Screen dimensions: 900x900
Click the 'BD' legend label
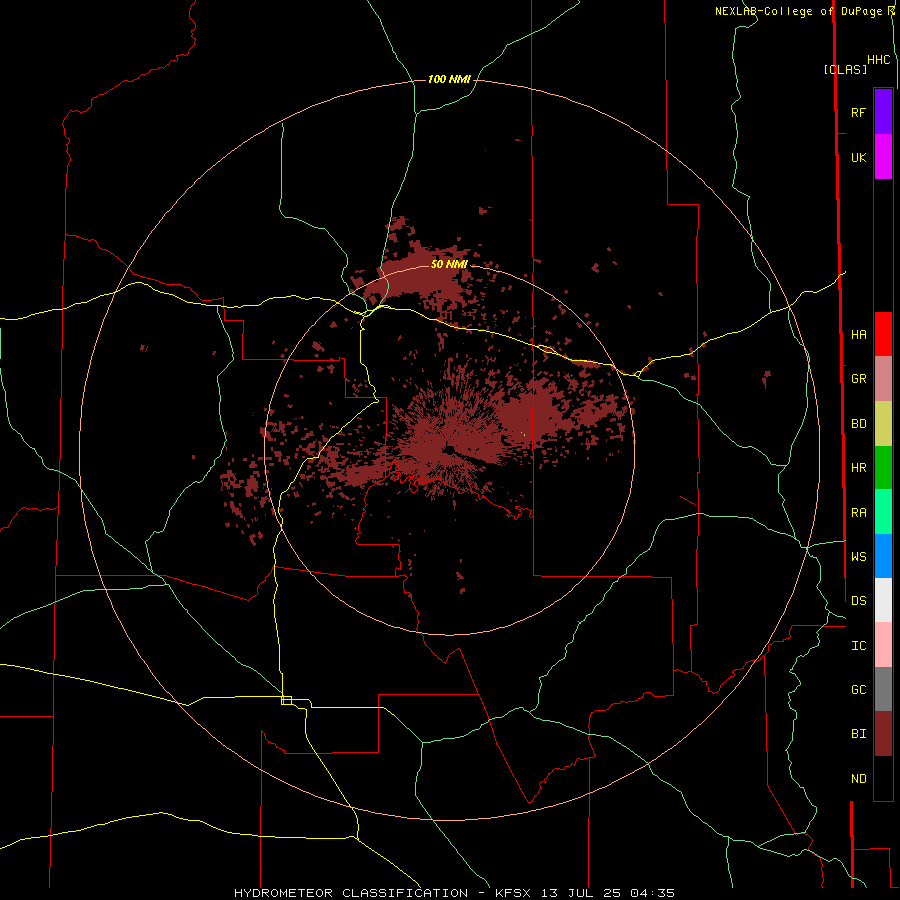858,424
